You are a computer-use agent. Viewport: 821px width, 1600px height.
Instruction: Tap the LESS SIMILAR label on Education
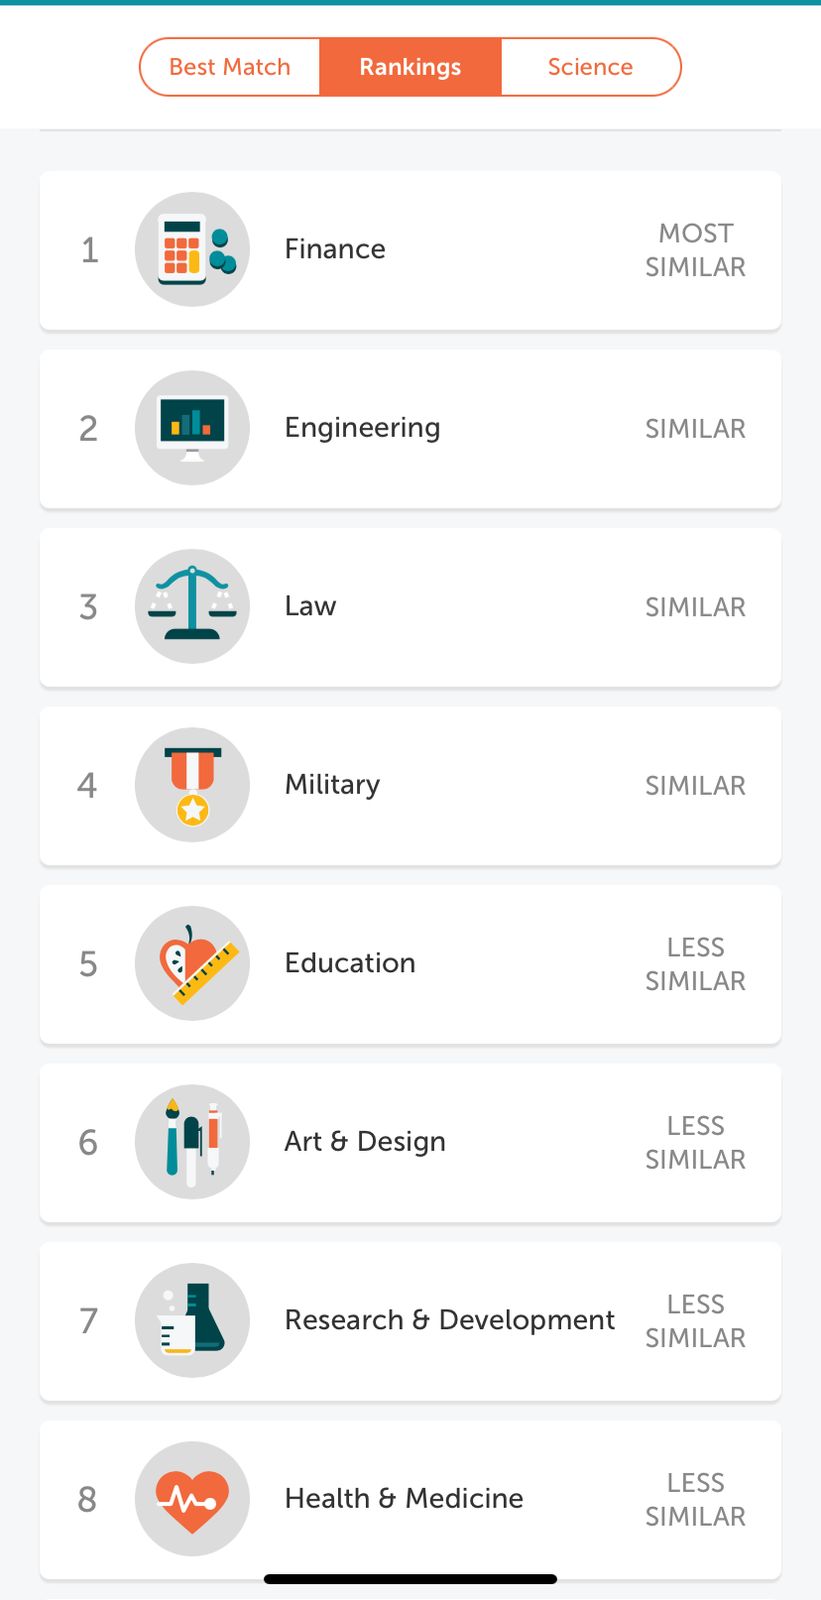pos(695,964)
